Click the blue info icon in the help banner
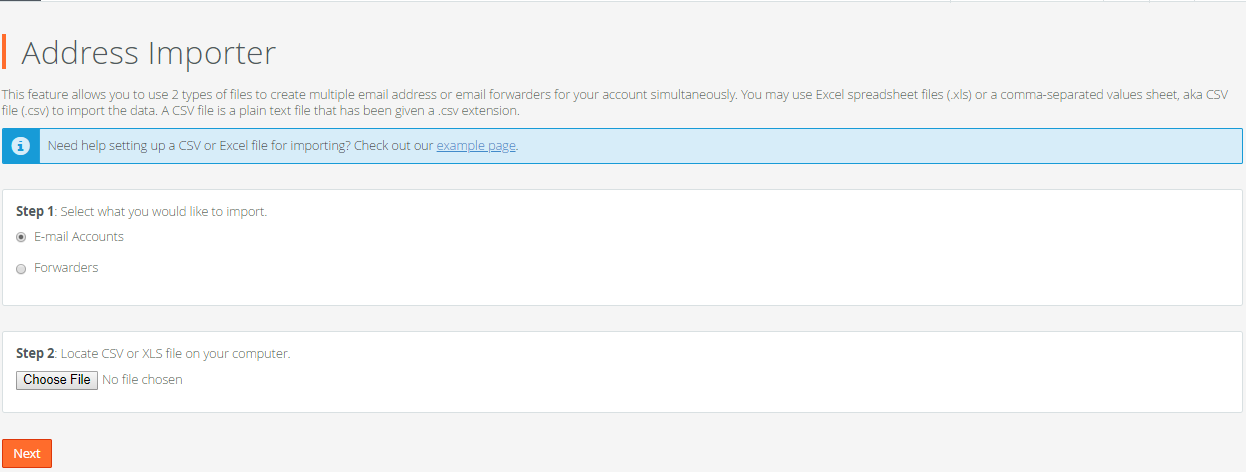Image resolution: width=1246 pixels, height=472 pixels. coord(21,146)
